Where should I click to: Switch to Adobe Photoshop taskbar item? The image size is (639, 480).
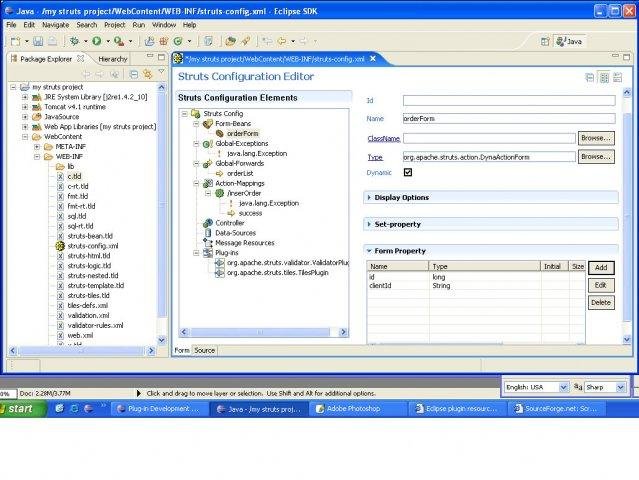tap(357, 409)
